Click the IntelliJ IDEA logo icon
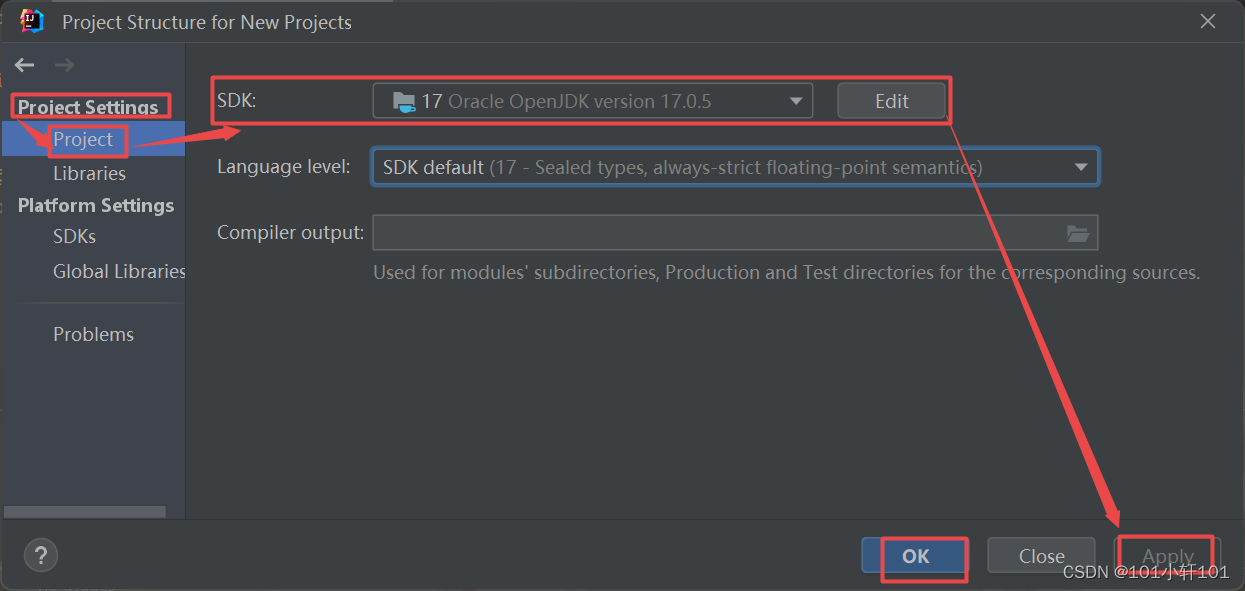The height and width of the screenshot is (591, 1245). [32, 20]
